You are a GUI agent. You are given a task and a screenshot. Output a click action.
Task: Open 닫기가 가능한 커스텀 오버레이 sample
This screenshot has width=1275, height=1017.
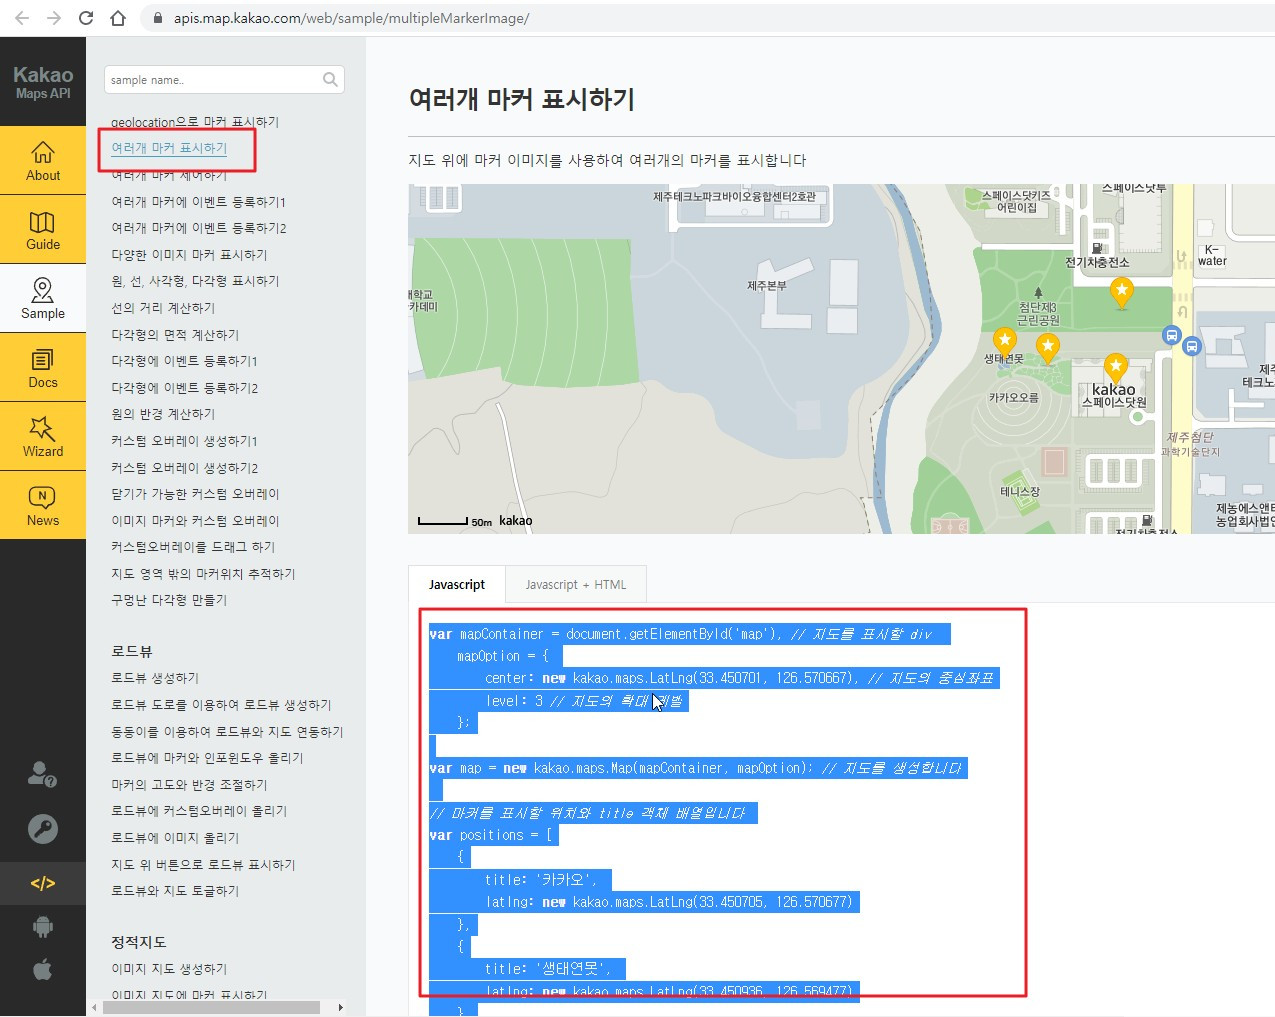(195, 494)
